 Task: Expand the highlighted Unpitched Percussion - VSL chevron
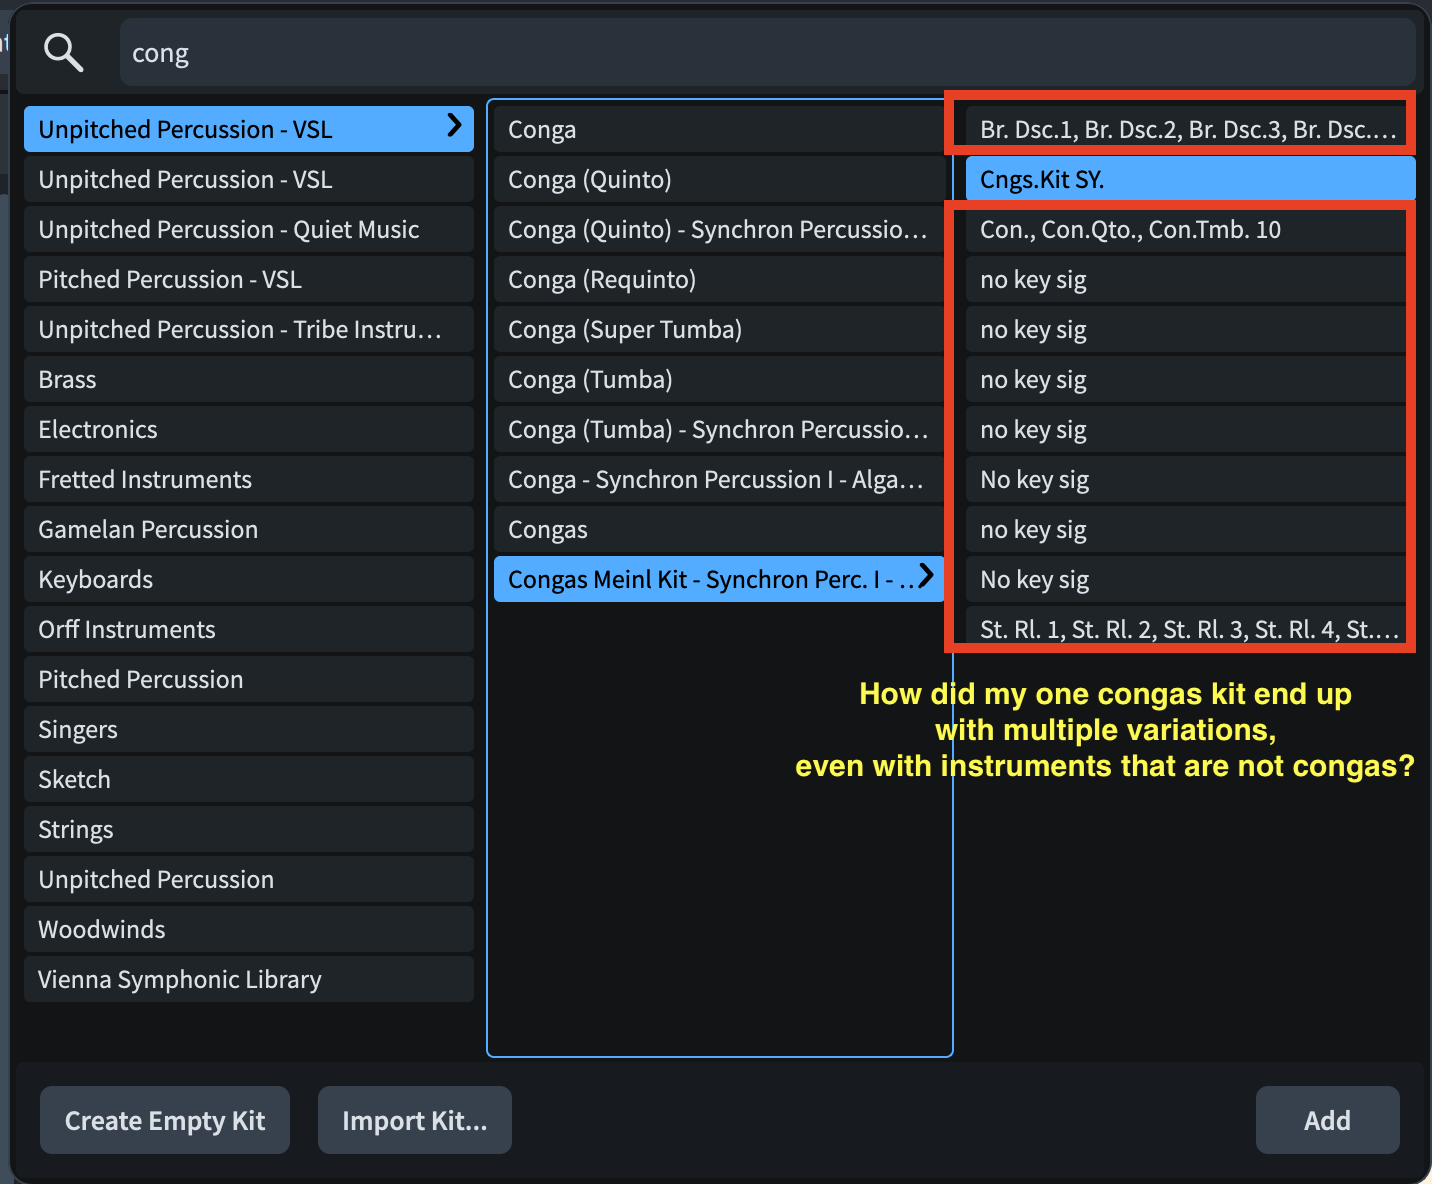tap(454, 125)
